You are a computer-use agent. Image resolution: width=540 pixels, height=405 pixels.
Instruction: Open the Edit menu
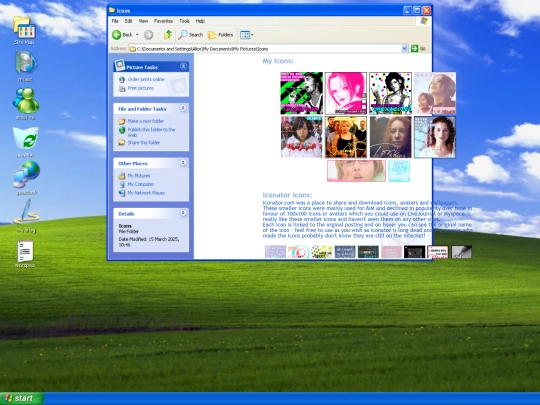pos(128,21)
